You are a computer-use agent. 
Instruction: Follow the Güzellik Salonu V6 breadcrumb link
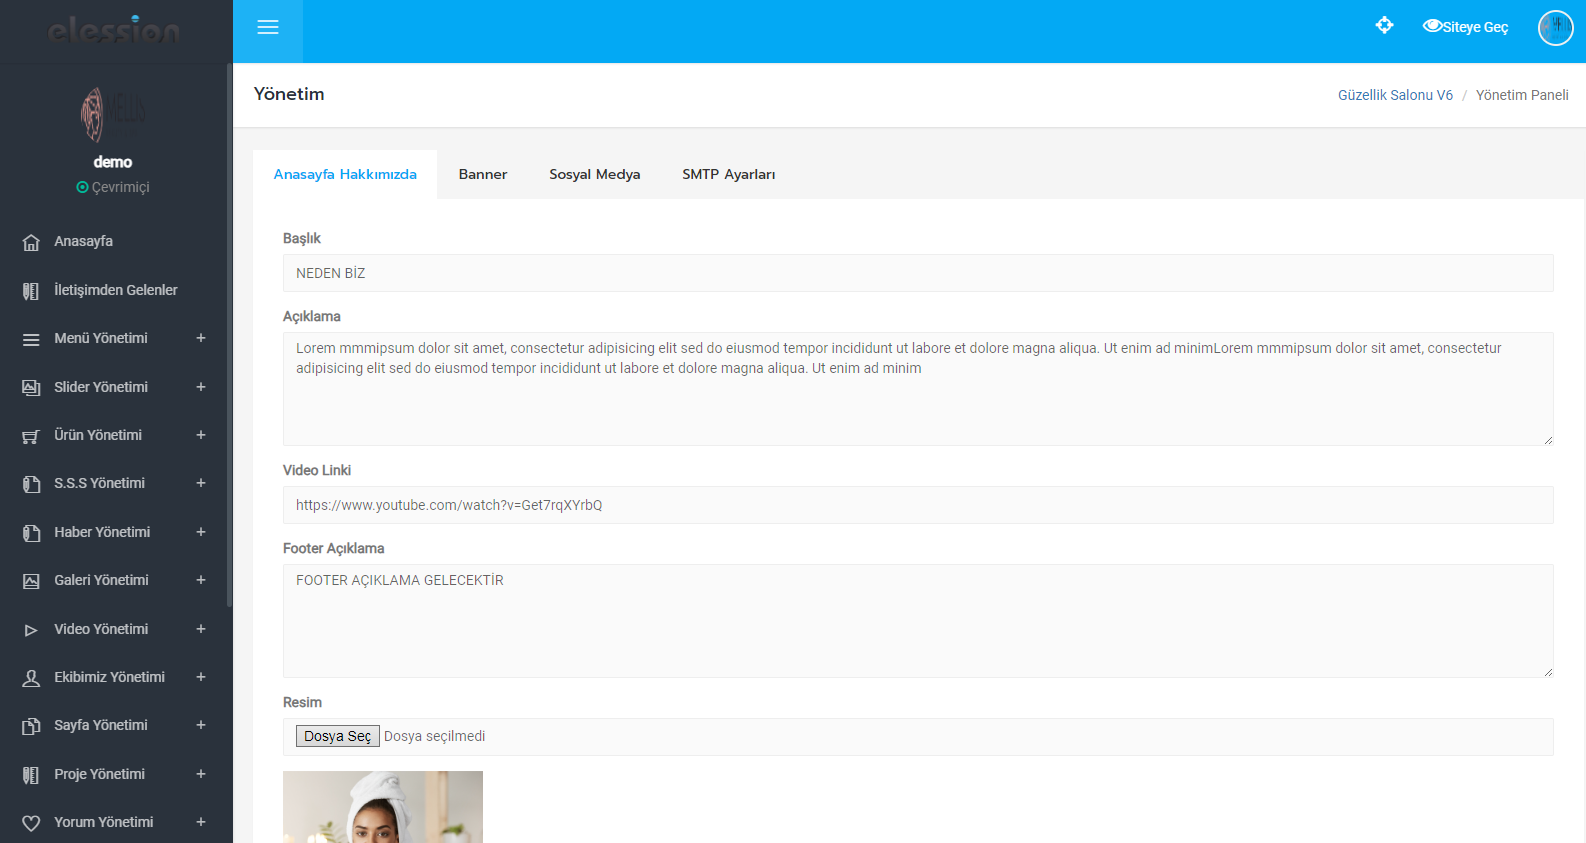[1395, 95]
